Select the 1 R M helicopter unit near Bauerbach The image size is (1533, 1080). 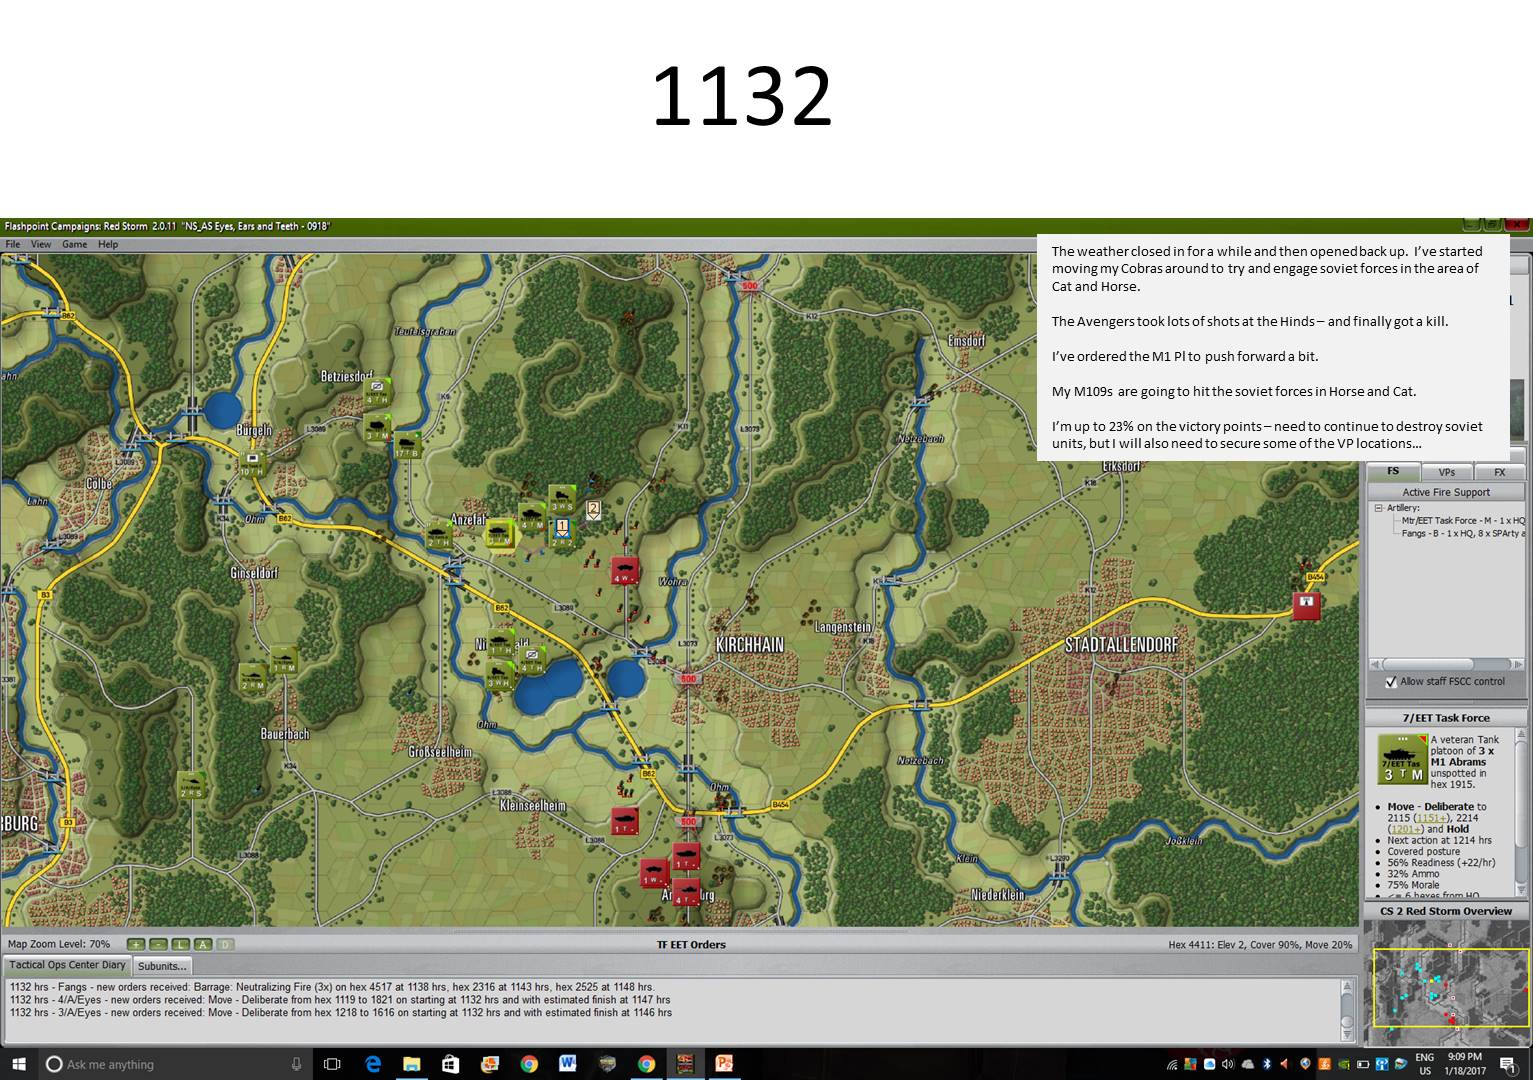pos(284,660)
